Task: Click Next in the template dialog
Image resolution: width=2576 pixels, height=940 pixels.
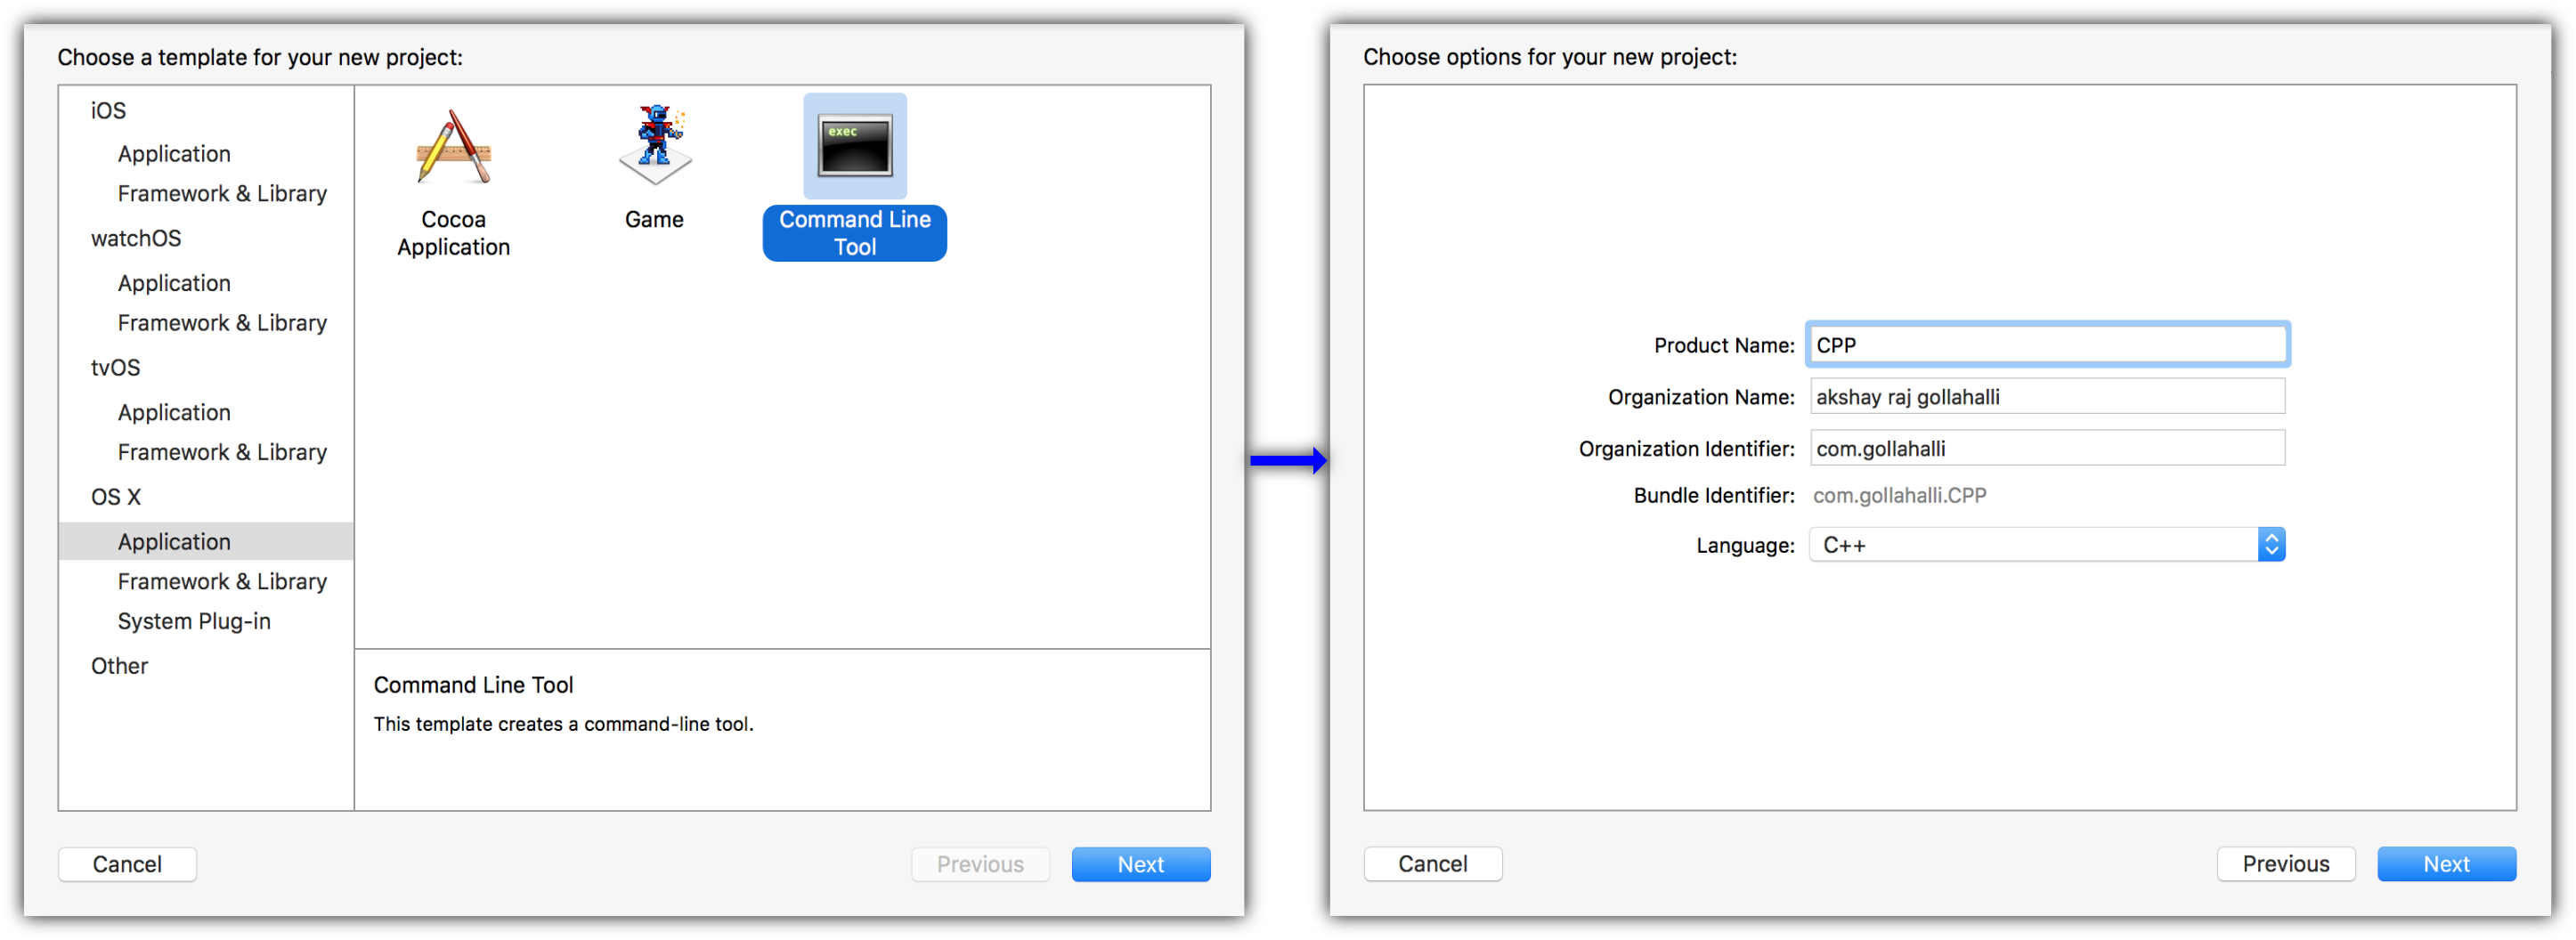Action: pyautogui.click(x=1140, y=865)
